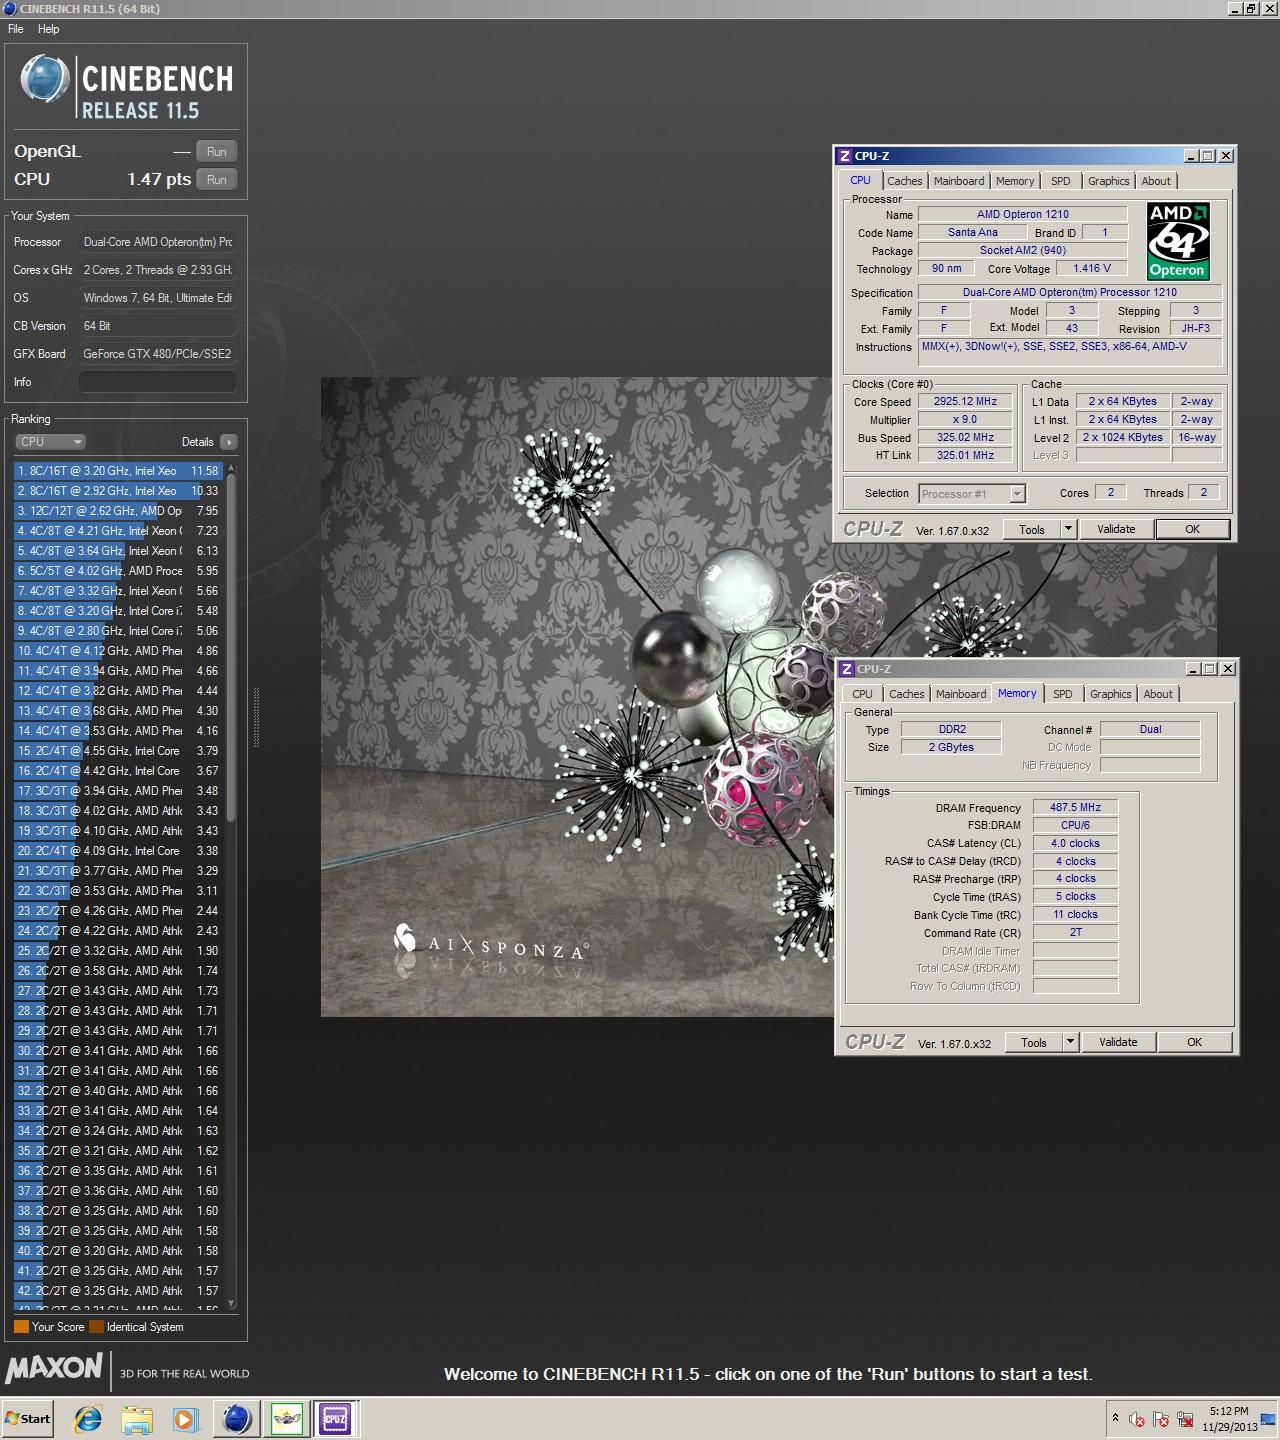The height and width of the screenshot is (1440, 1280).
Task: Click Cinebench title bar app icon
Action: 8,9
